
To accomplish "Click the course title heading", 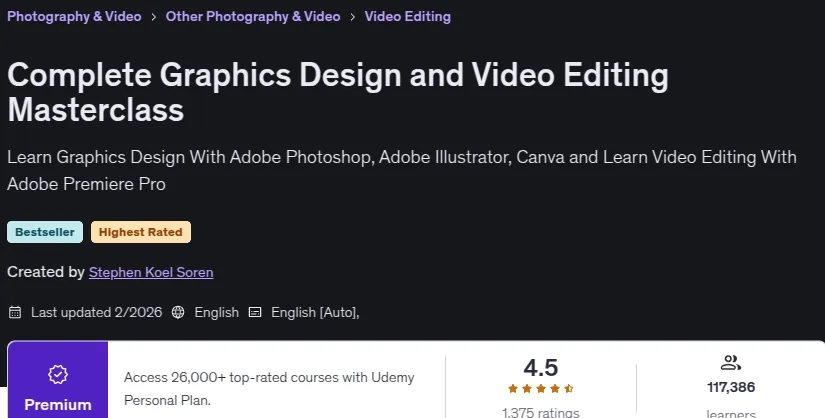I will 338,92.
